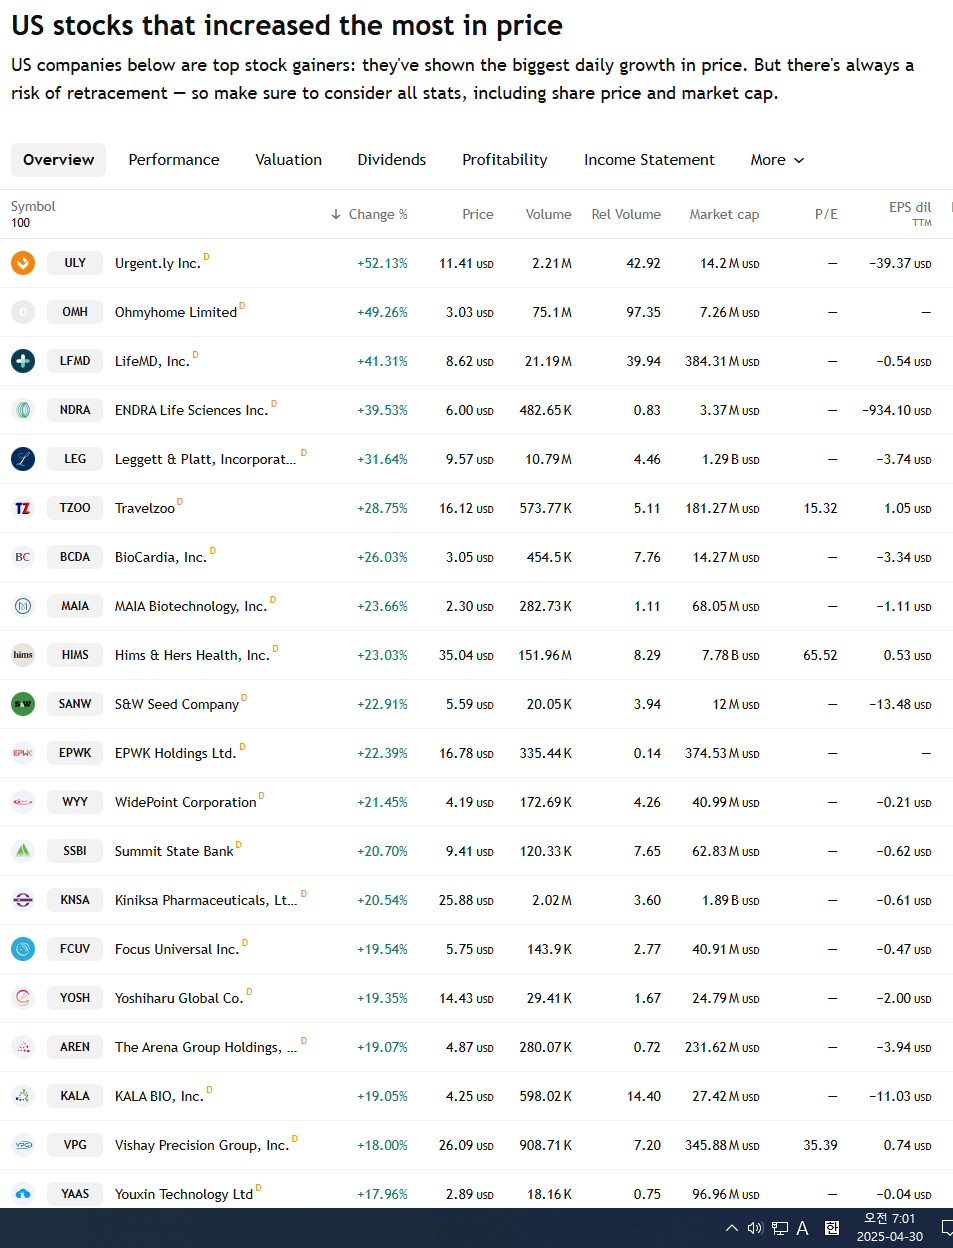Sort by the Price column header
953x1248 pixels.
click(x=478, y=214)
